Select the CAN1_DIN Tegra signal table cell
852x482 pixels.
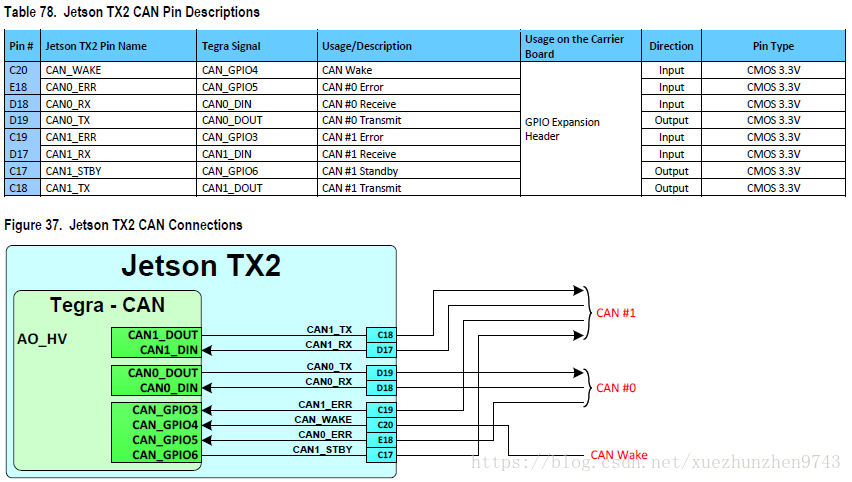point(256,154)
